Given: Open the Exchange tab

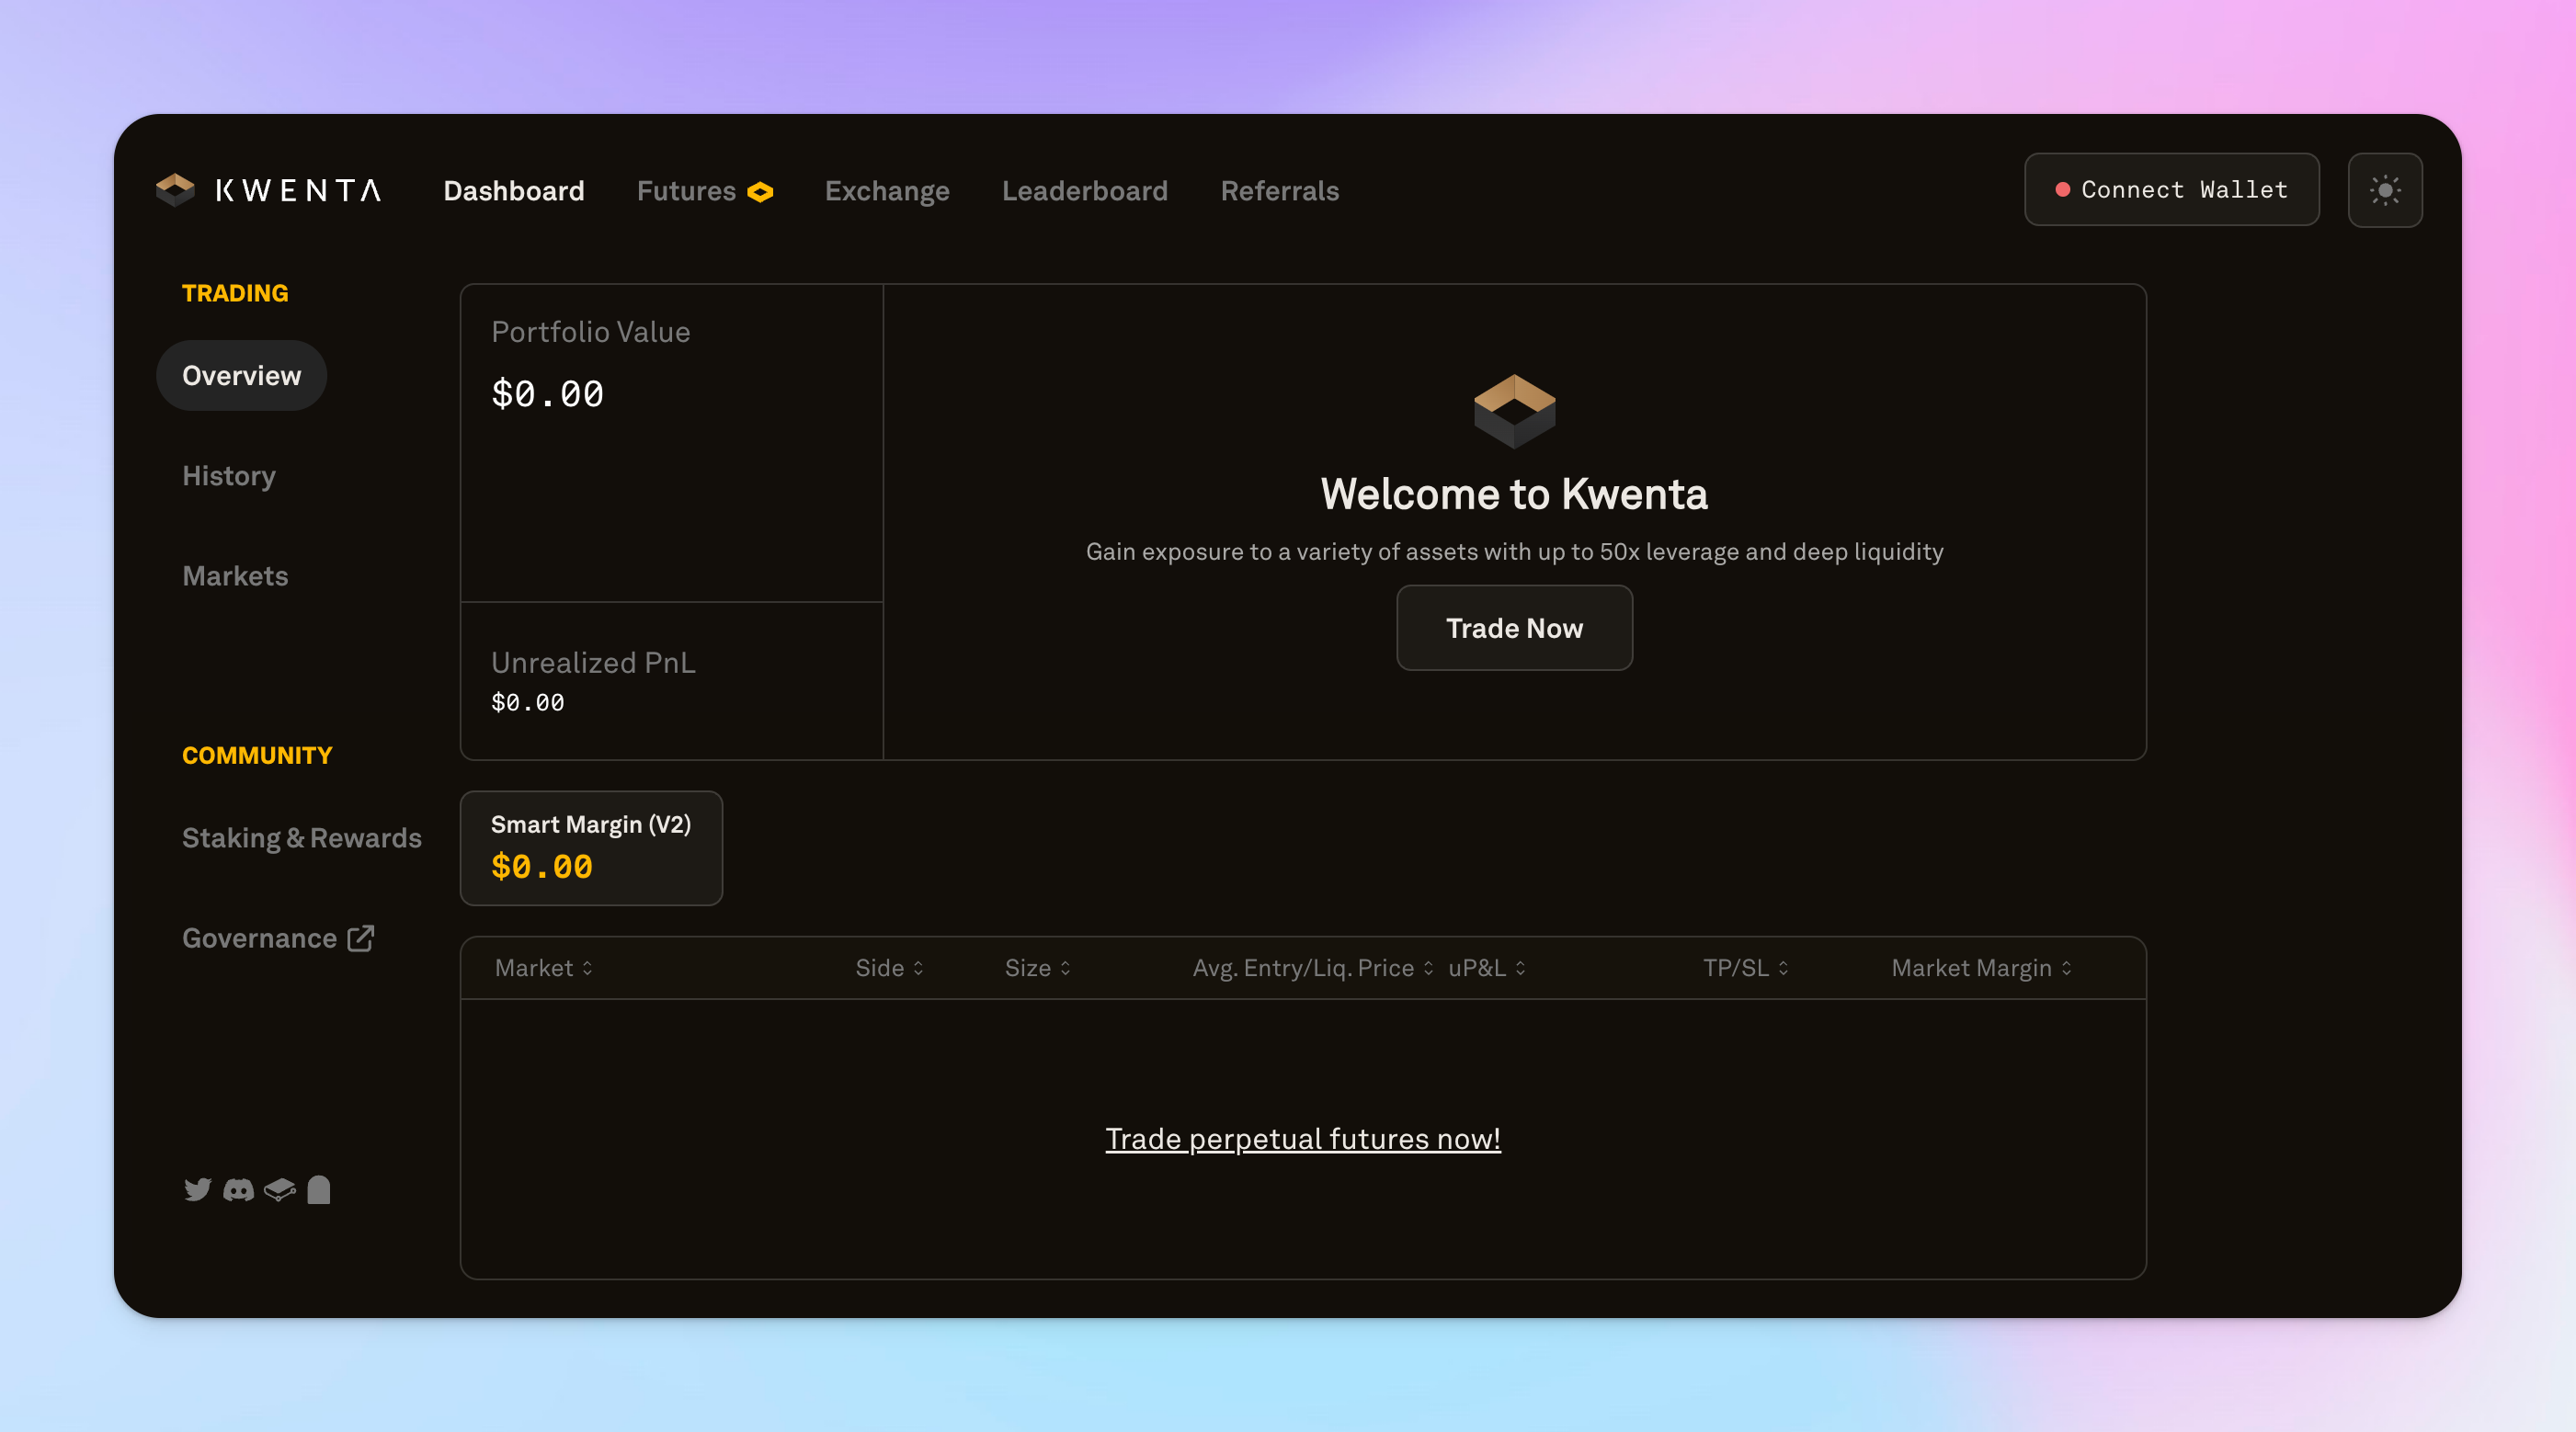Looking at the screenshot, I should pos(886,191).
